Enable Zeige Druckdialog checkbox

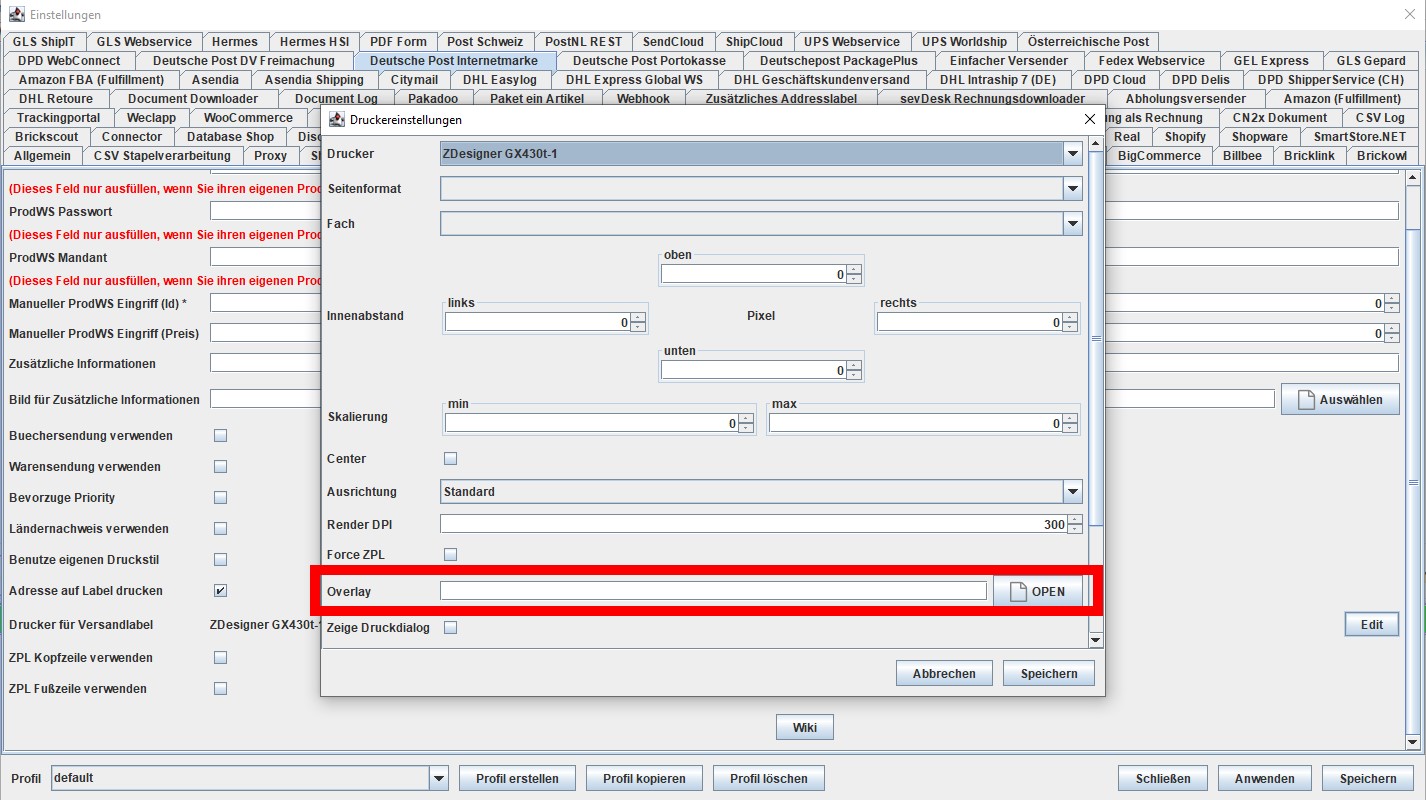[450, 628]
